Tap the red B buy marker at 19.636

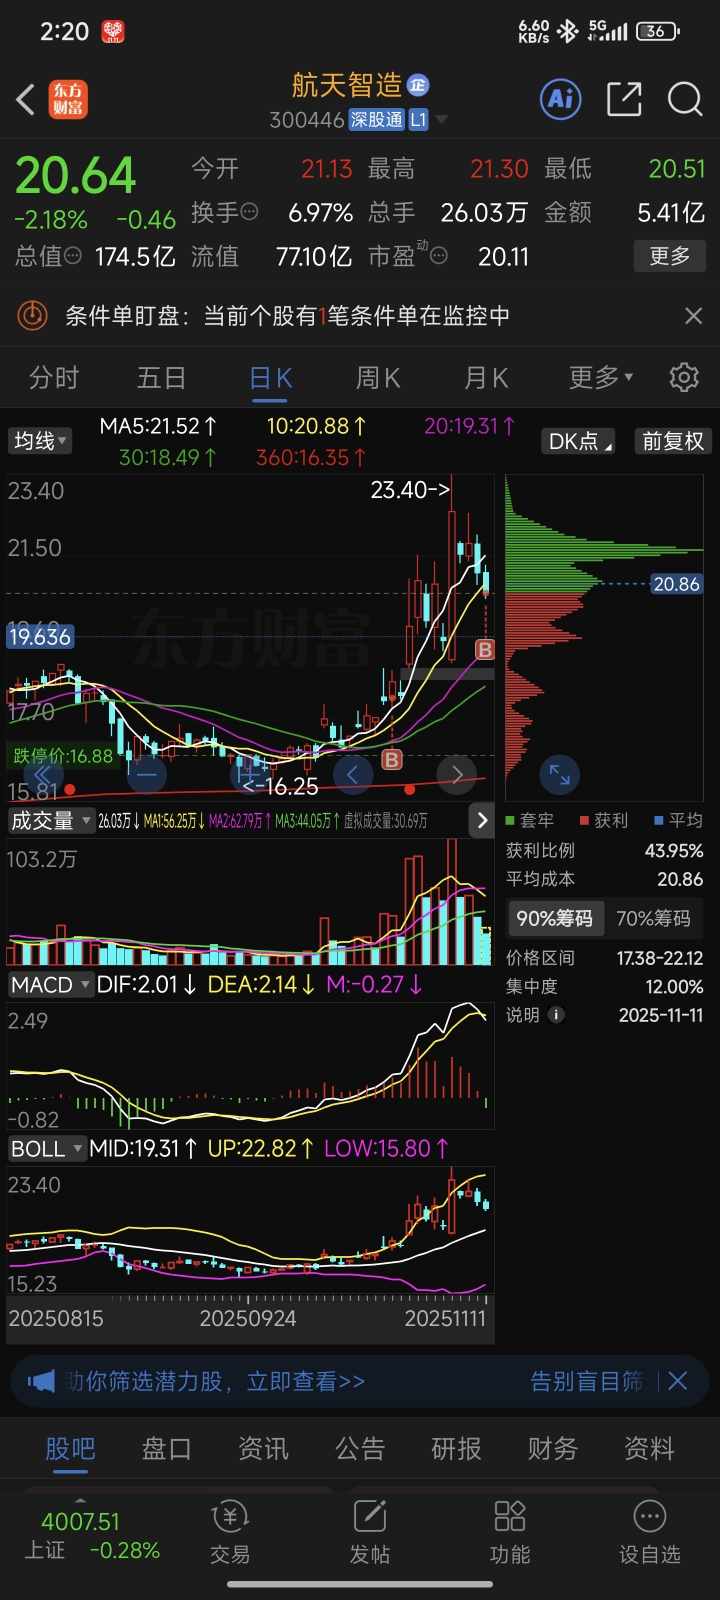485,650
